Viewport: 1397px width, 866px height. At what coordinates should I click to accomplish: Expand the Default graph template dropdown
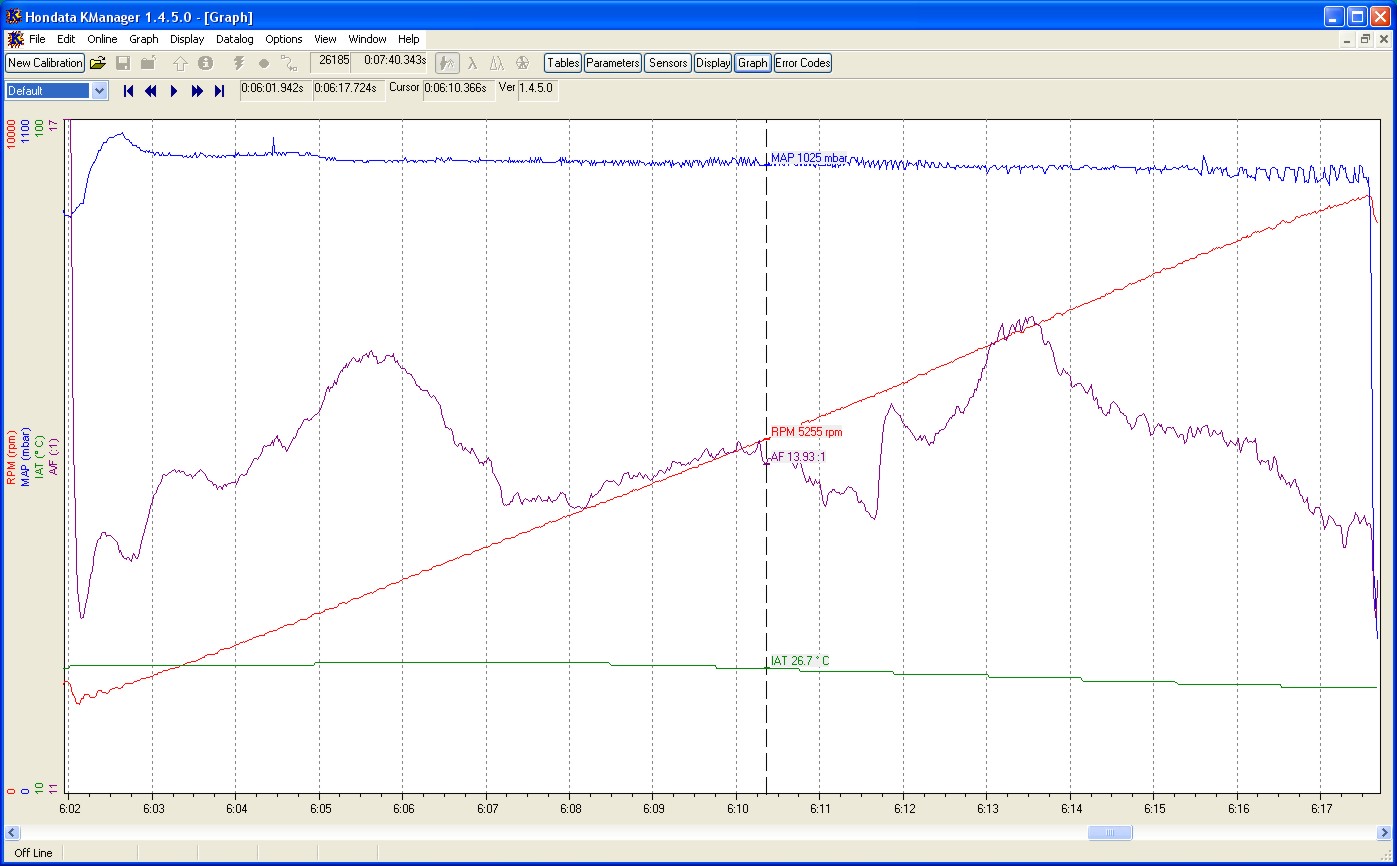(x=99, y=91)
